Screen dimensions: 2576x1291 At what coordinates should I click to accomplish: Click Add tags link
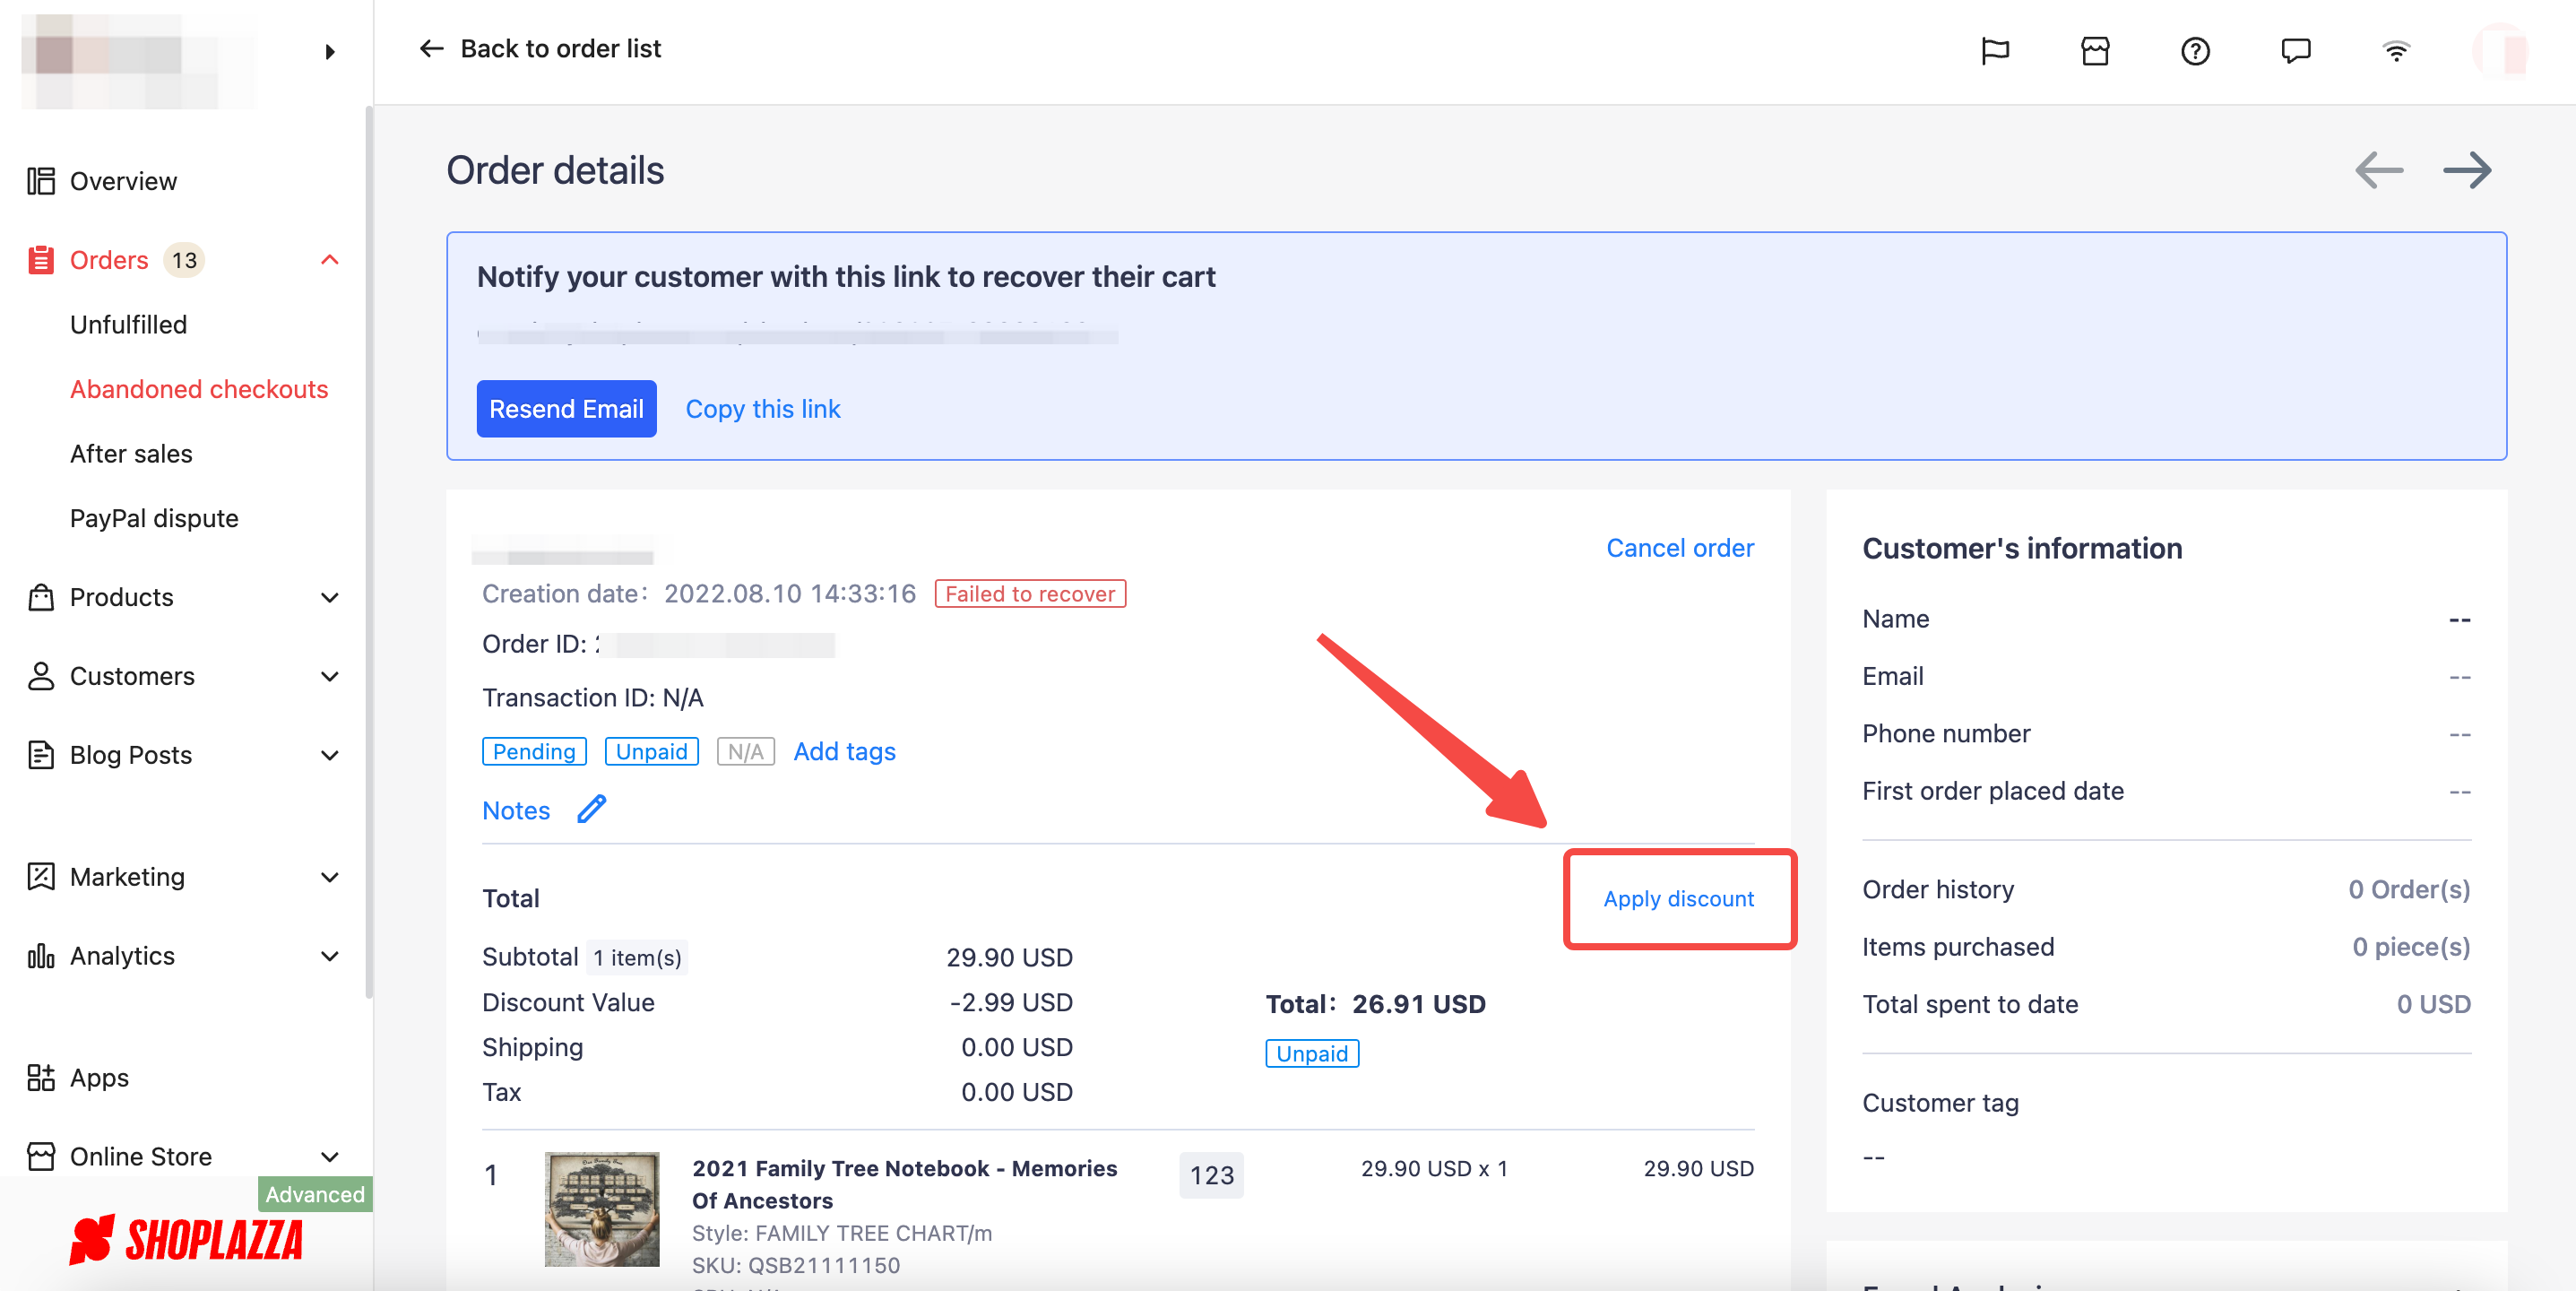click(844, 751)
